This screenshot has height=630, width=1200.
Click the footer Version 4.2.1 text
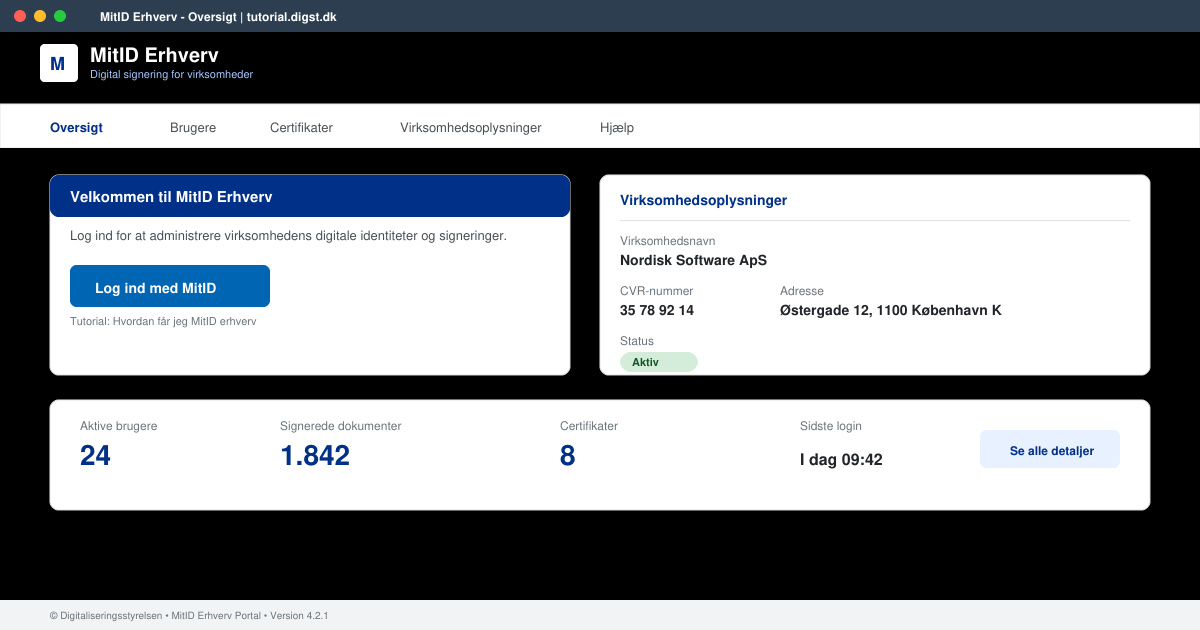(299, 616)
